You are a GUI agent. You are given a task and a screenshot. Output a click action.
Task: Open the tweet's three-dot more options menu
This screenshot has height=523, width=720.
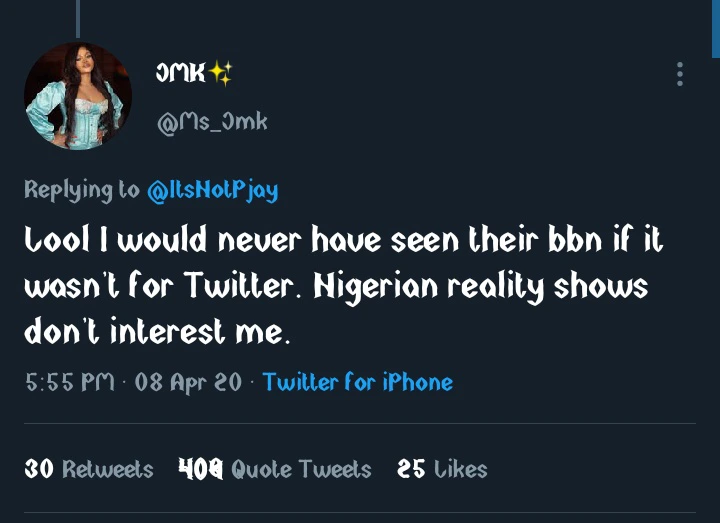coord(680,74)
